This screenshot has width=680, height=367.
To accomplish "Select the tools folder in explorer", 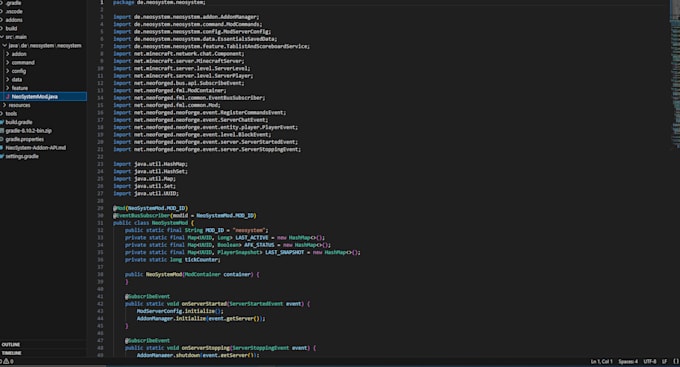I will pos(12,114).
